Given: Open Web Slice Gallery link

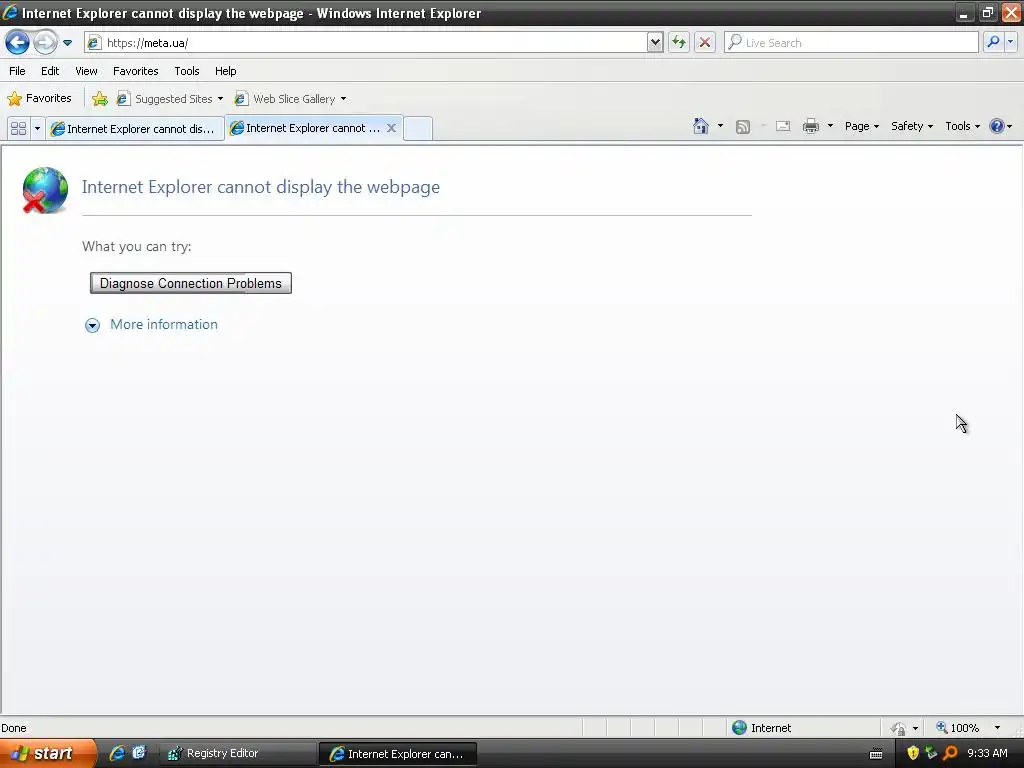Looking at the screenshot, I should tap(290, 99).
